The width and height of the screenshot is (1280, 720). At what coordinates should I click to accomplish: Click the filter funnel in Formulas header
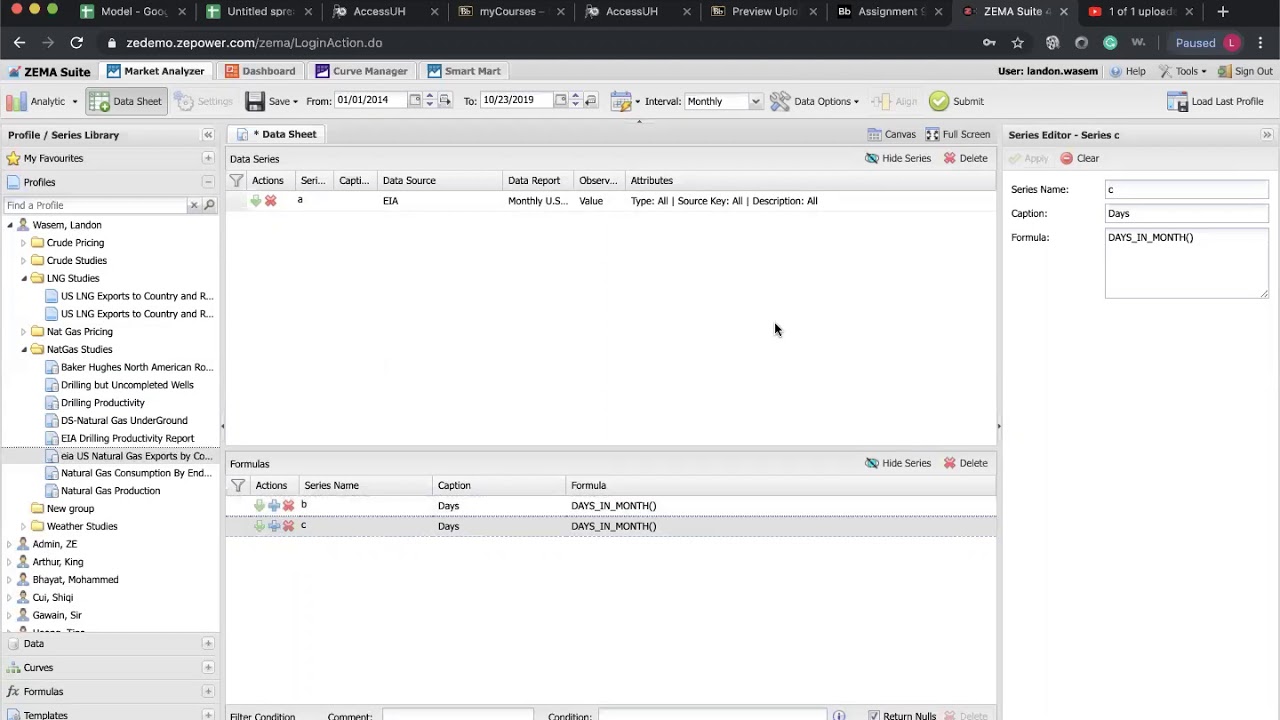point(237,486)
